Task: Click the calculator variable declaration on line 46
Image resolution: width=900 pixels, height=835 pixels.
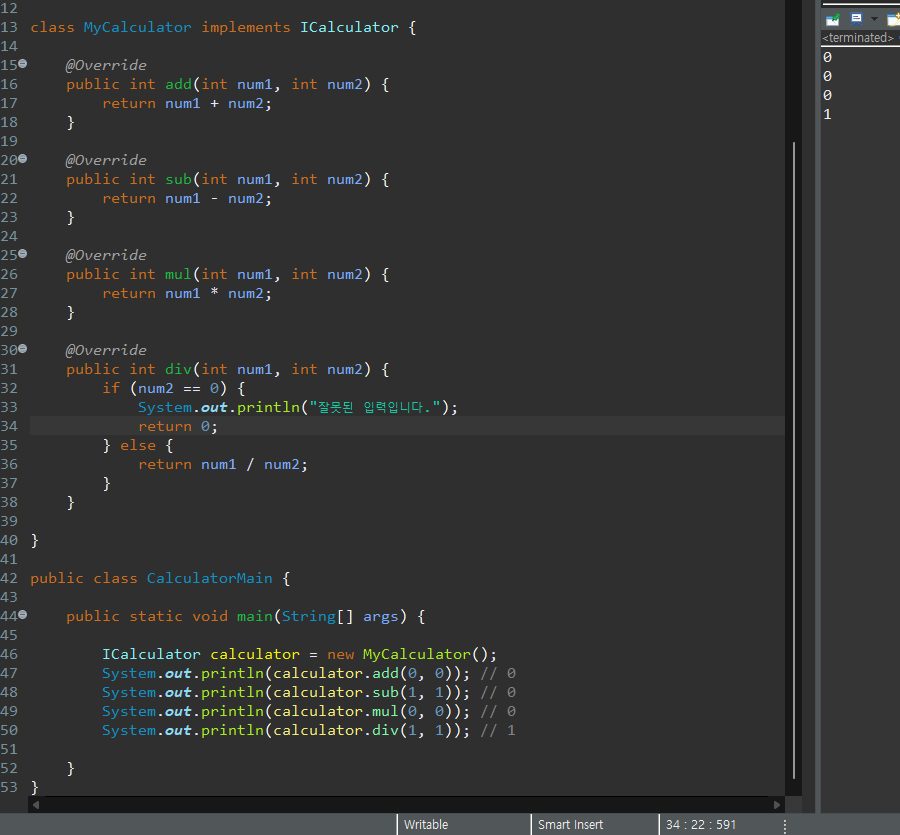Action: click(x=255, y=654)
